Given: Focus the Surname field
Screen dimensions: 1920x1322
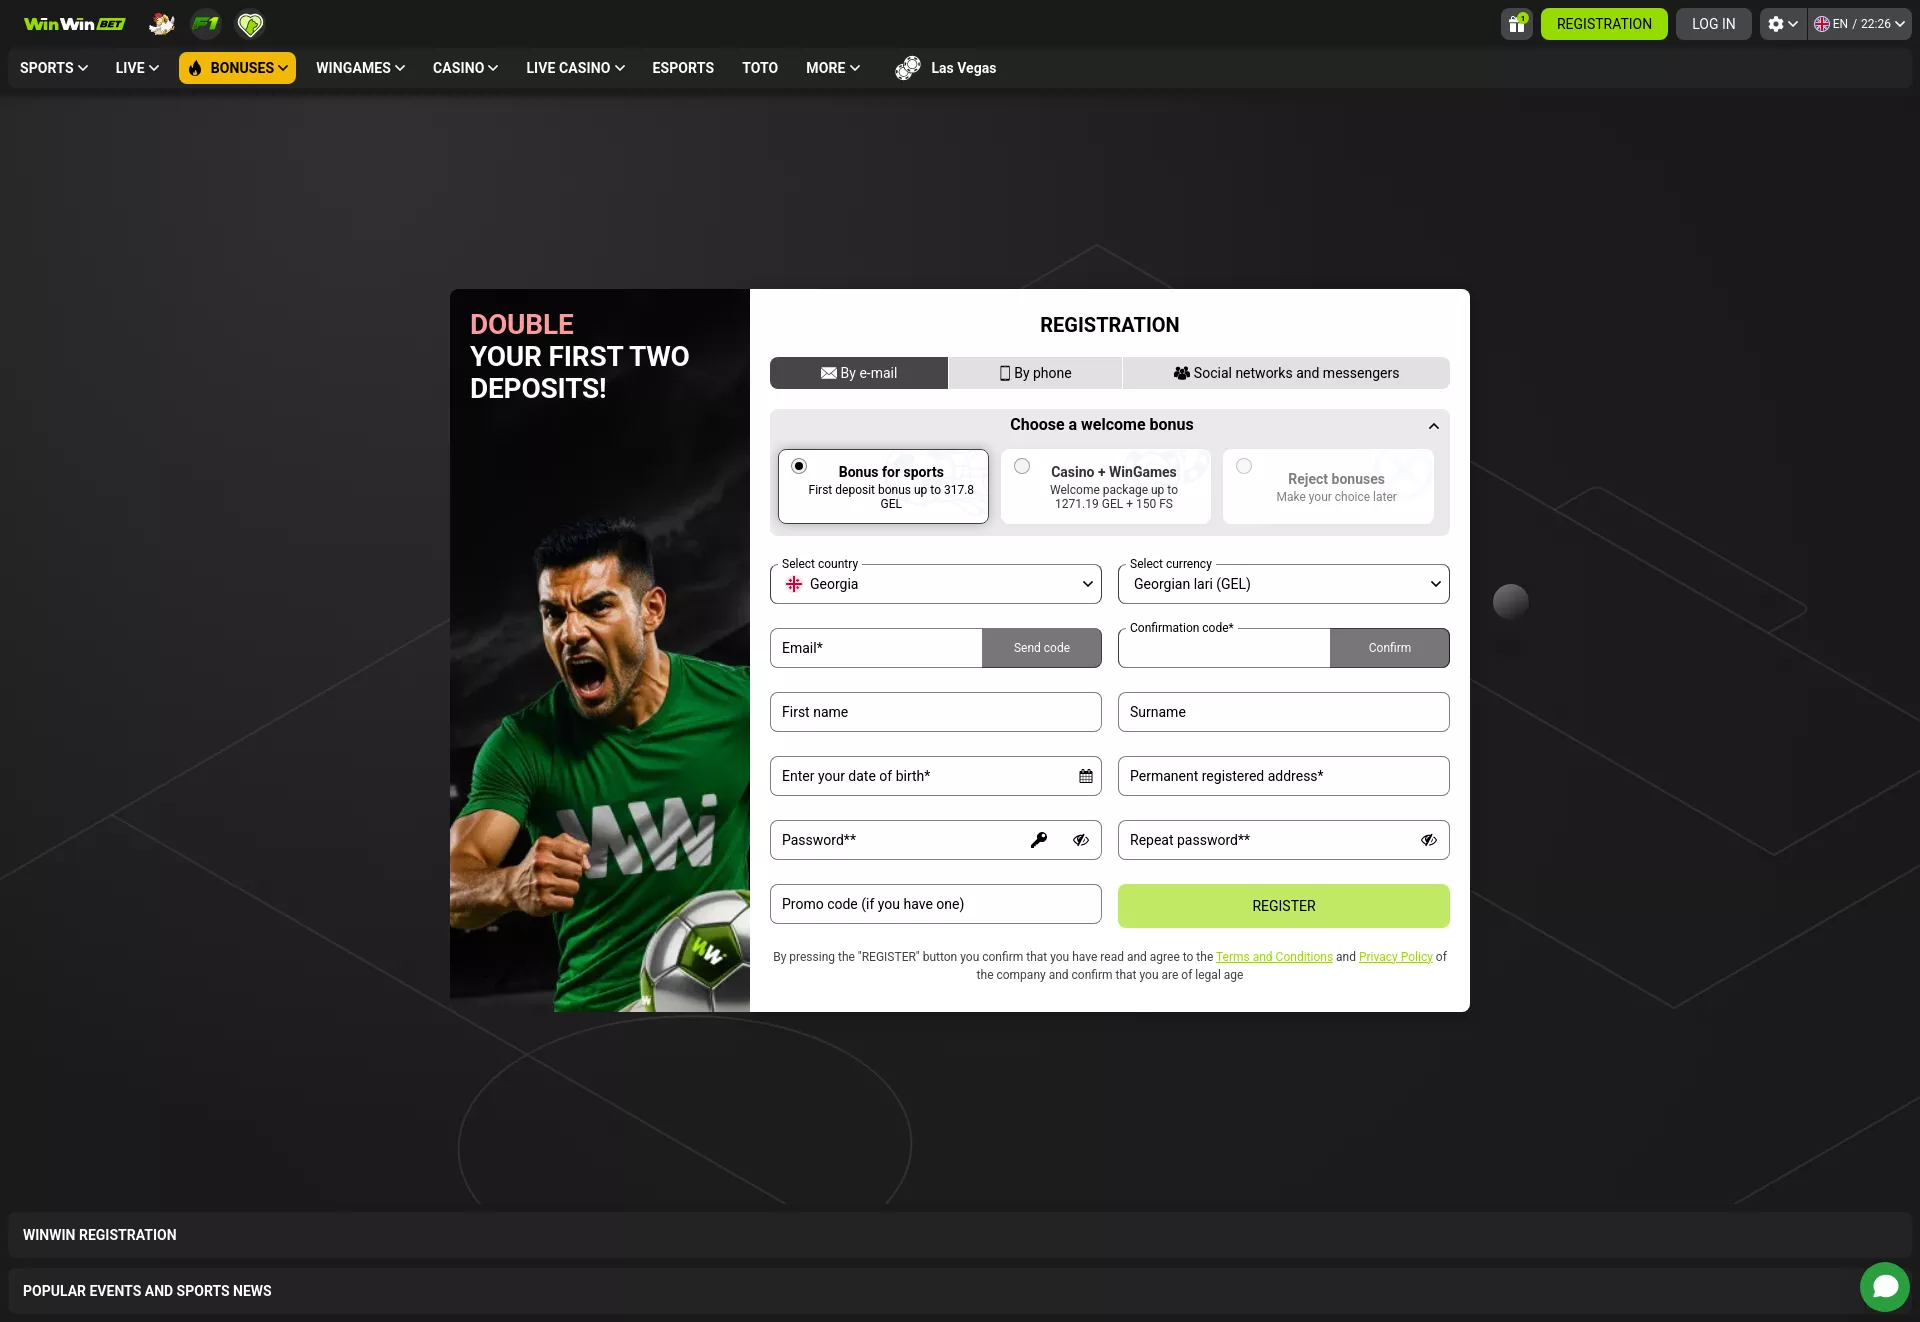Looking at the screenshot, I should click(x=1284, y=712).
